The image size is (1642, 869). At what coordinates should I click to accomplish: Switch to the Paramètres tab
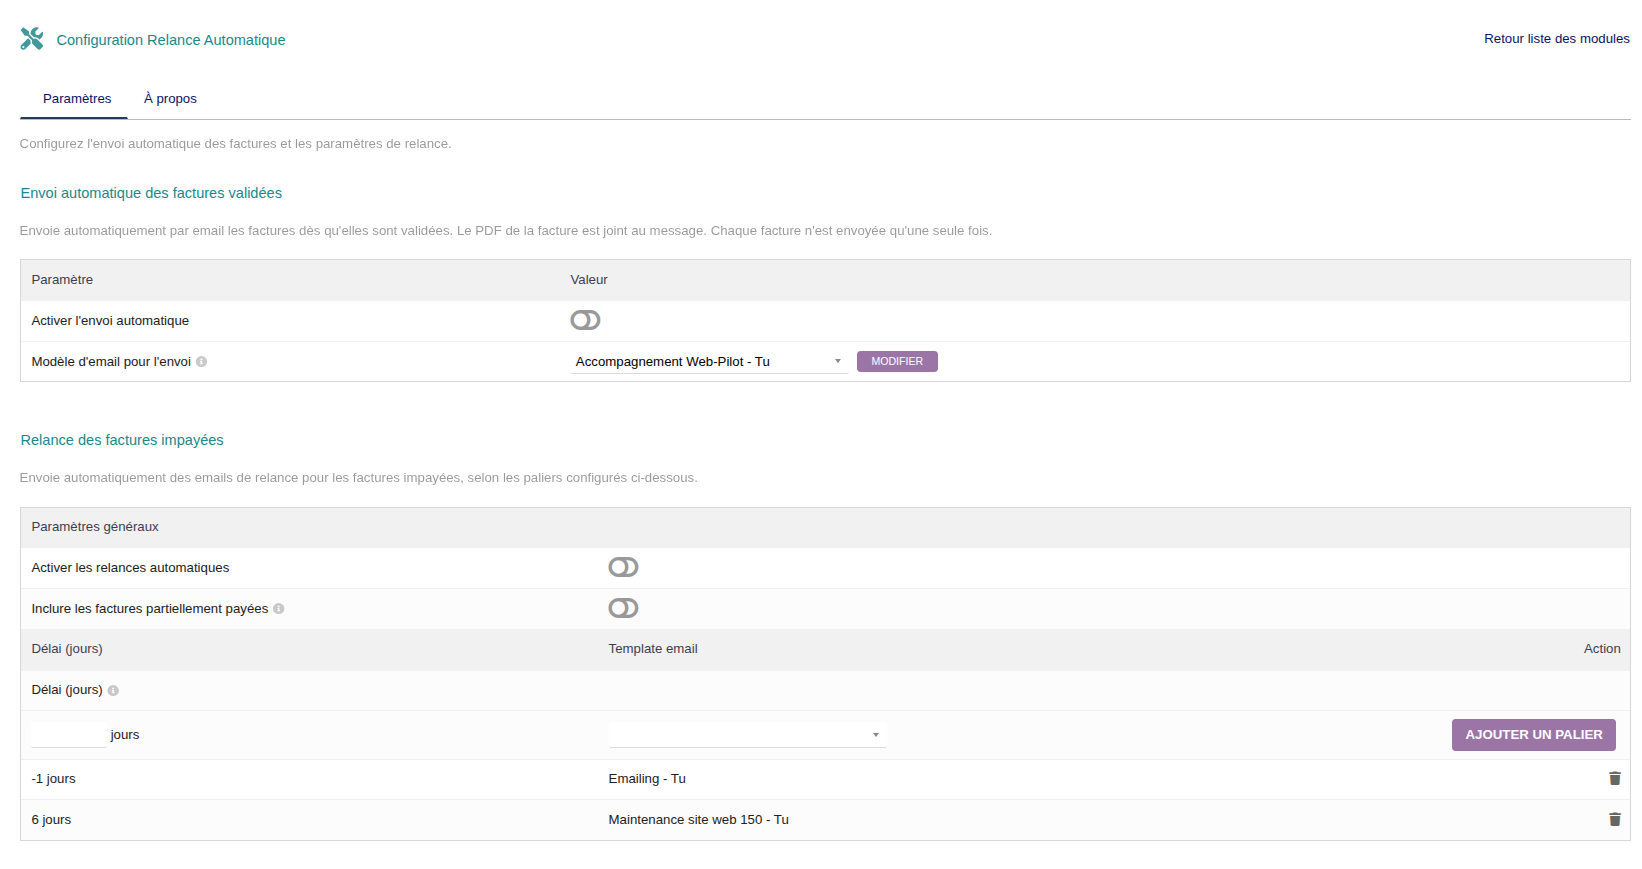pos(77,99)
